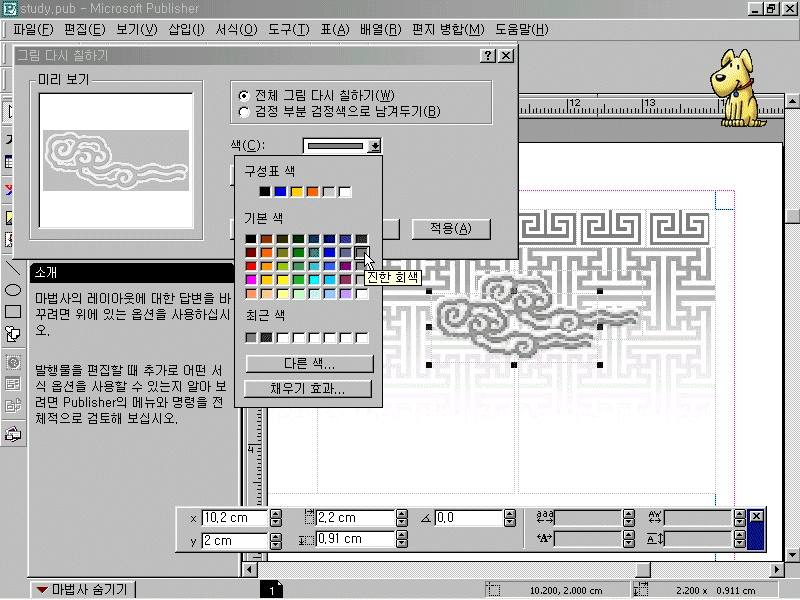Close the Measurement toolbar with its X
The image size is (800, 600).
click(757, 516)
